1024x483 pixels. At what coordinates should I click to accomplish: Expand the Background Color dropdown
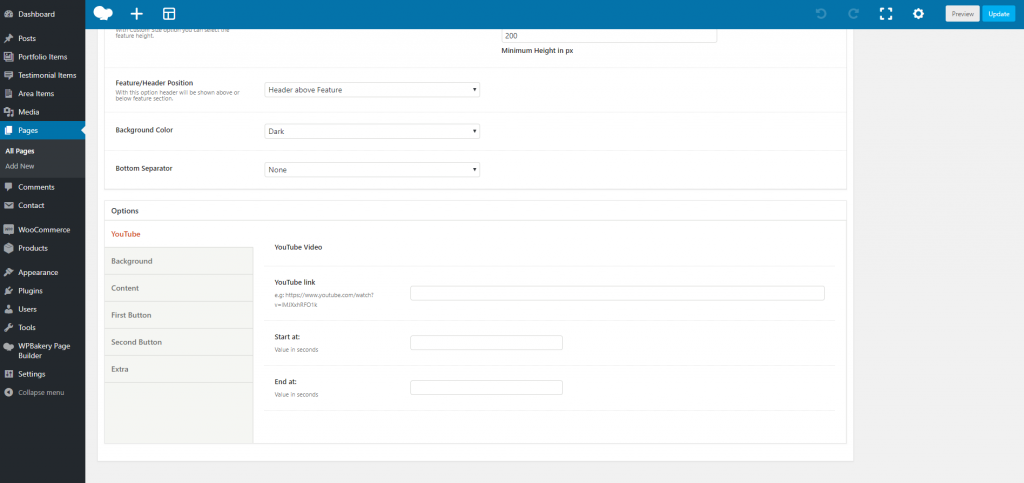(x=371, y=131)
